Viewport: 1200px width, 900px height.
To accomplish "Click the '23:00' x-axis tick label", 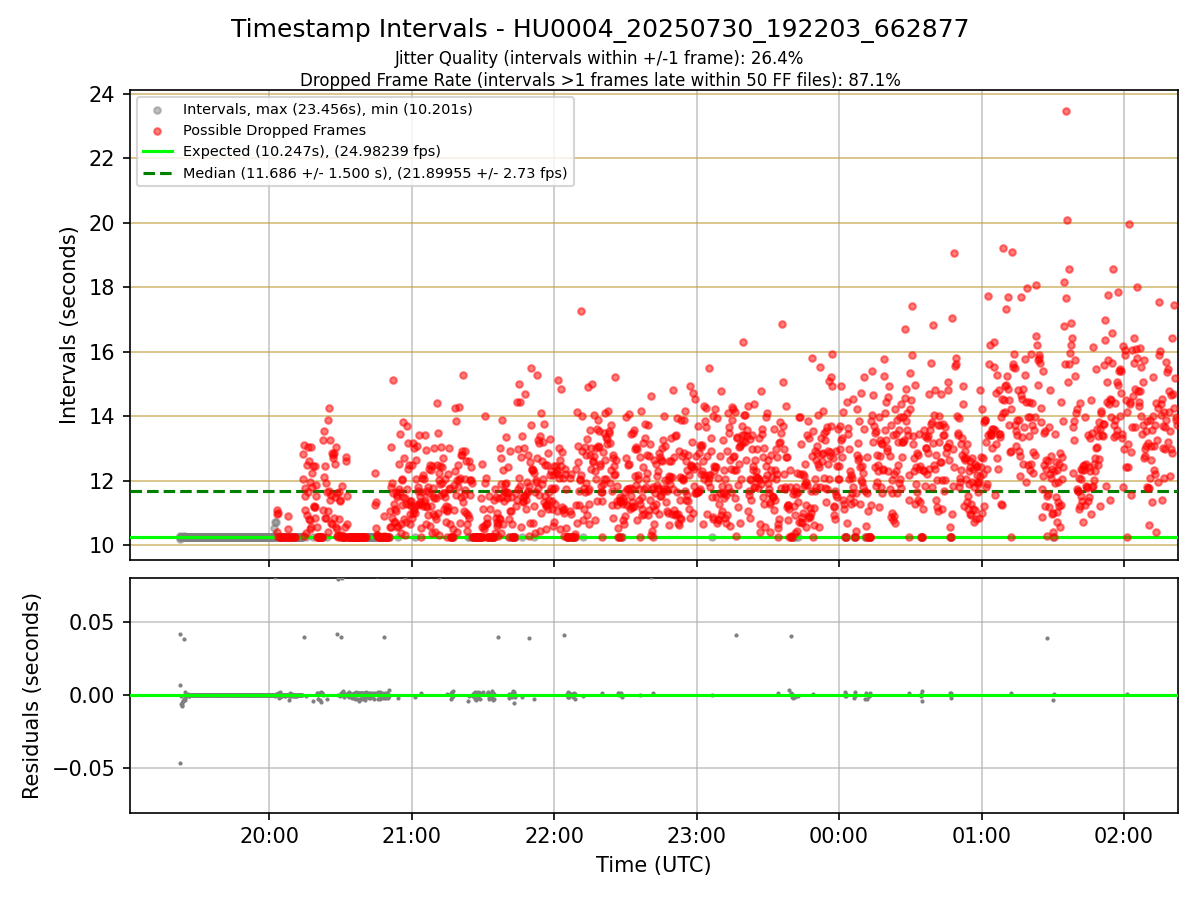I will [697, 835].
